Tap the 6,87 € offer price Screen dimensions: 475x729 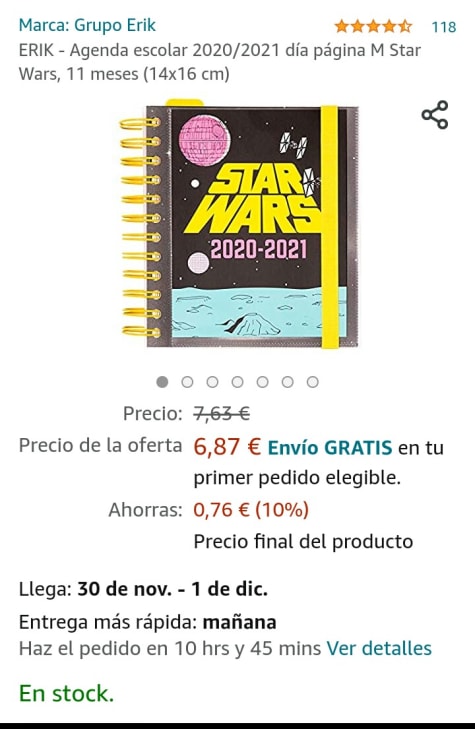(227, 447)
